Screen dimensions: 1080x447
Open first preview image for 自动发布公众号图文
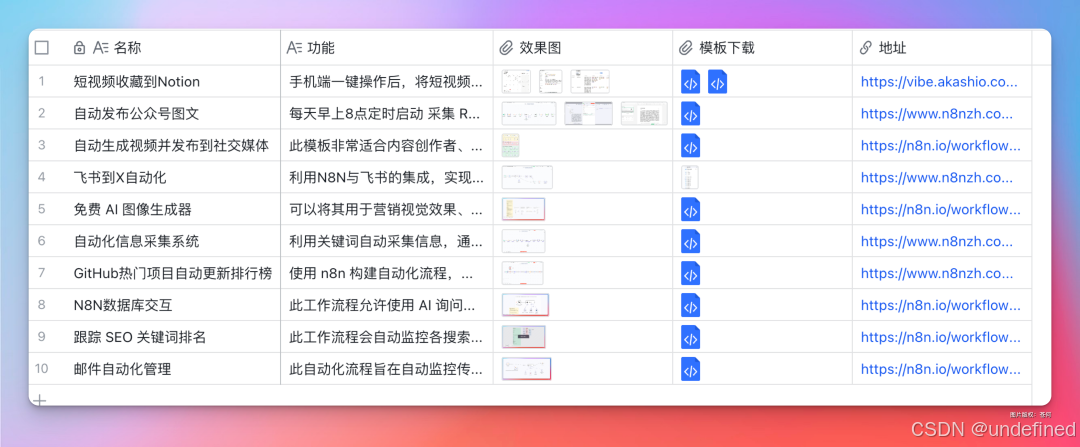point(529,114)
